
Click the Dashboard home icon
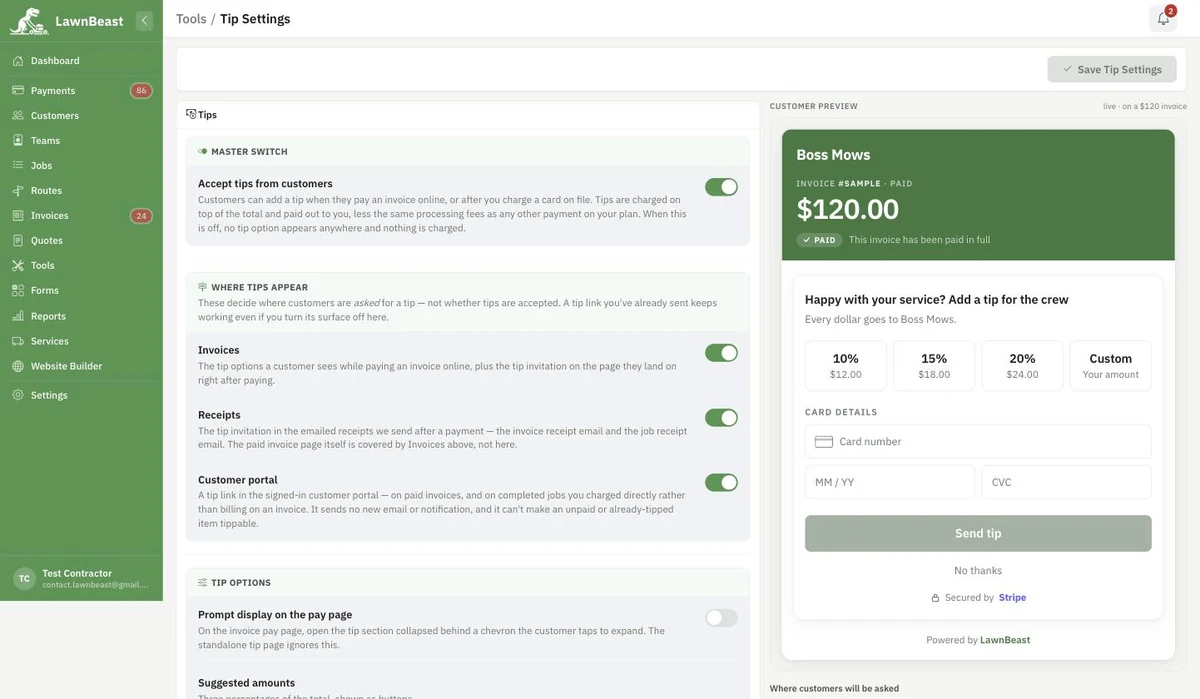coord(18,61)
